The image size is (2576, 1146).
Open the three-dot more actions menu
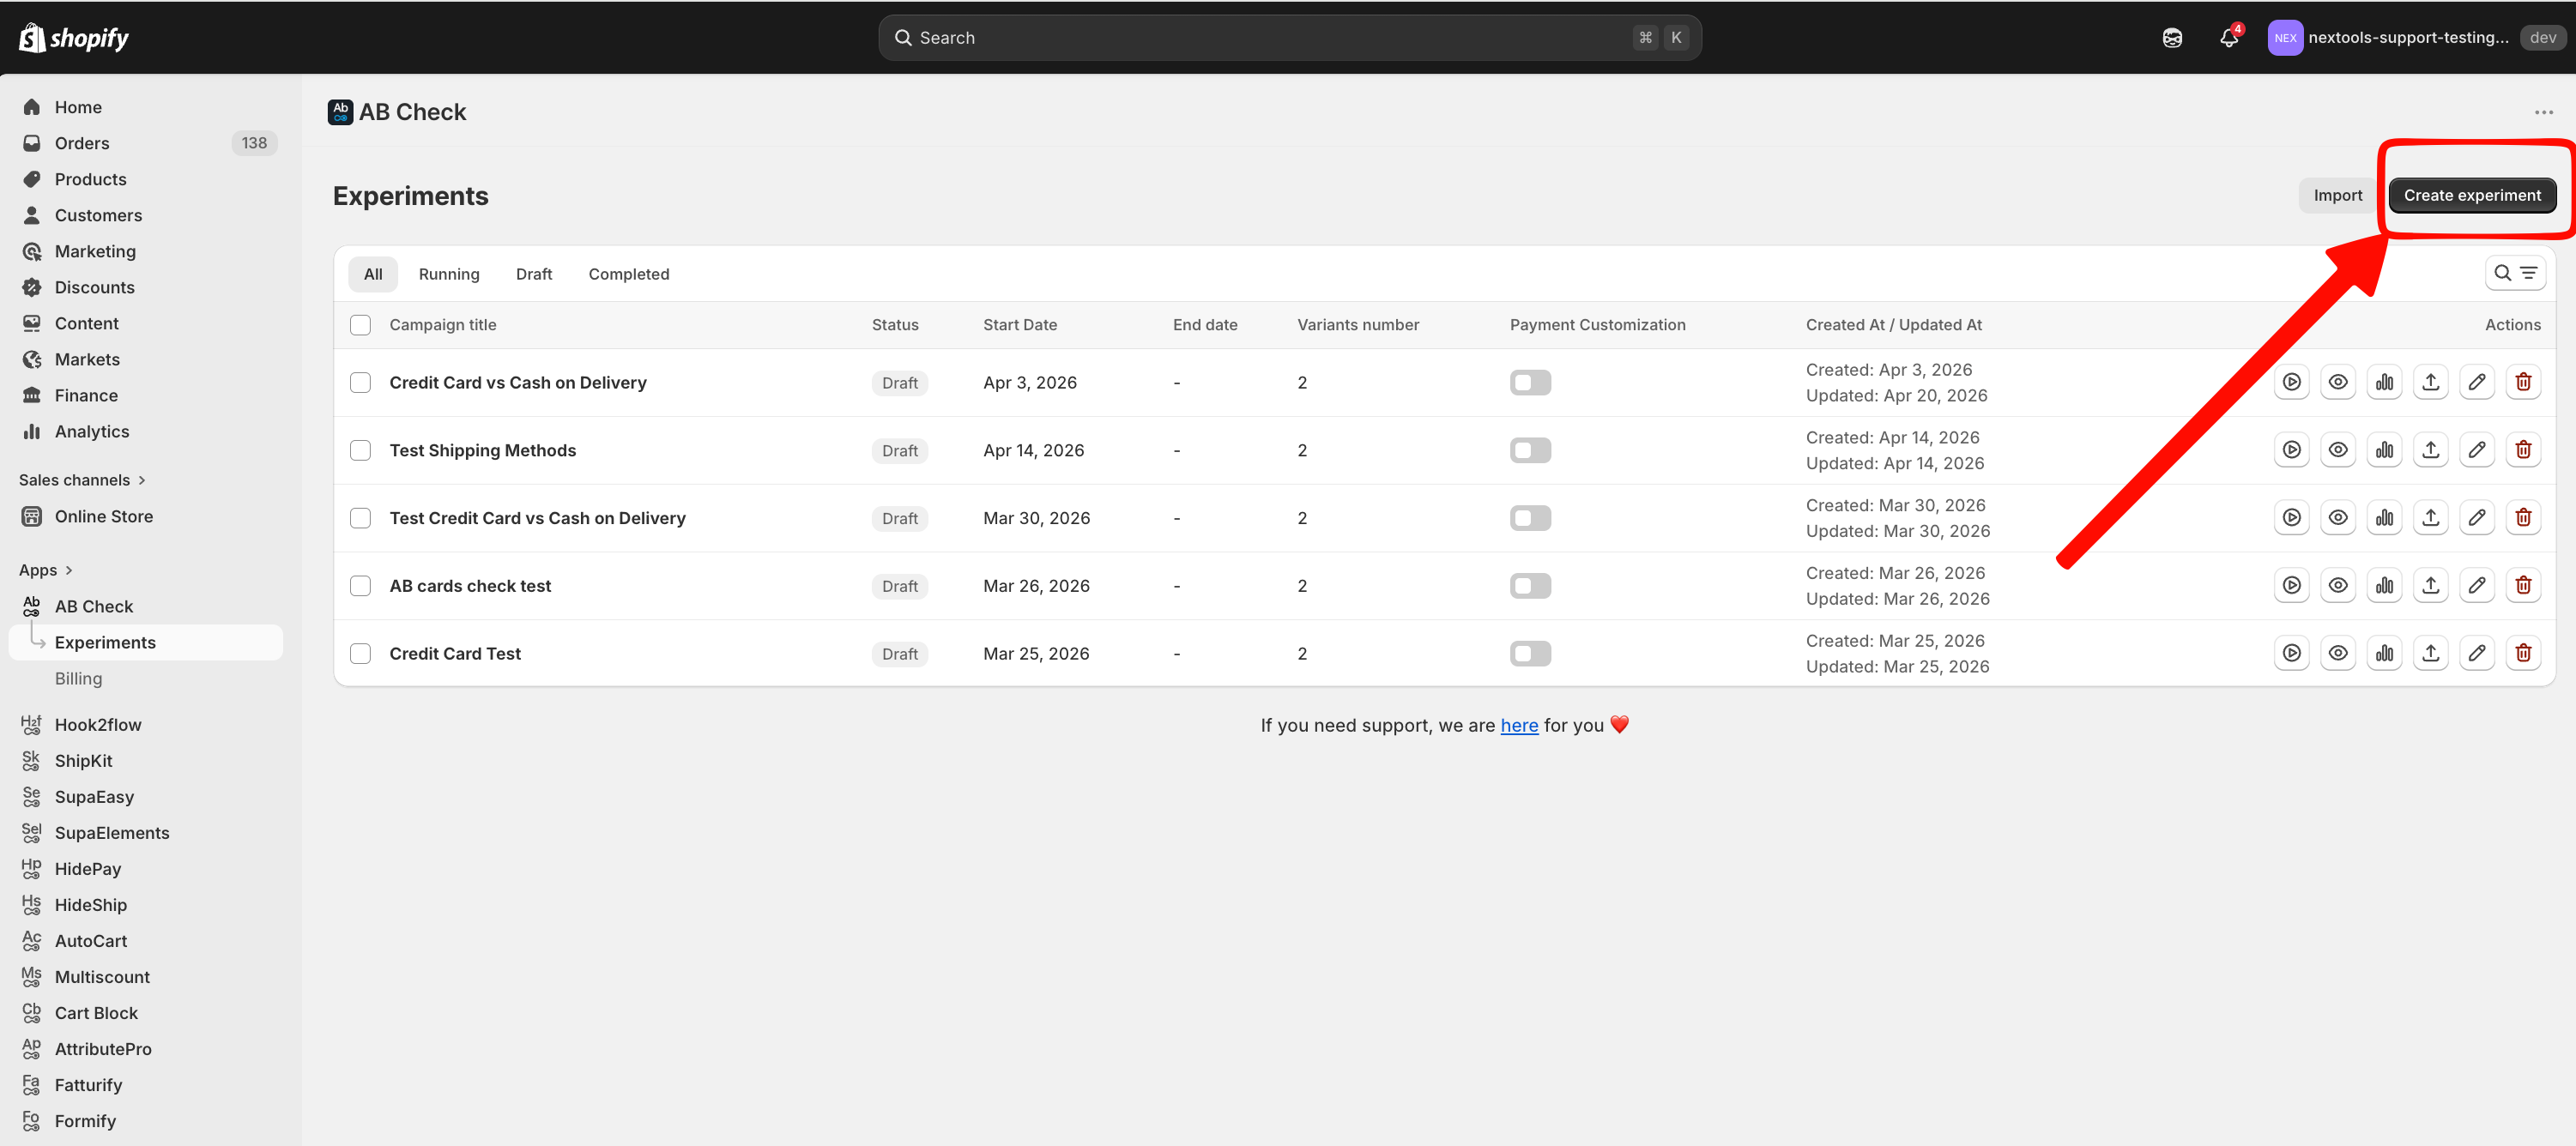(x=2543, y=112)
